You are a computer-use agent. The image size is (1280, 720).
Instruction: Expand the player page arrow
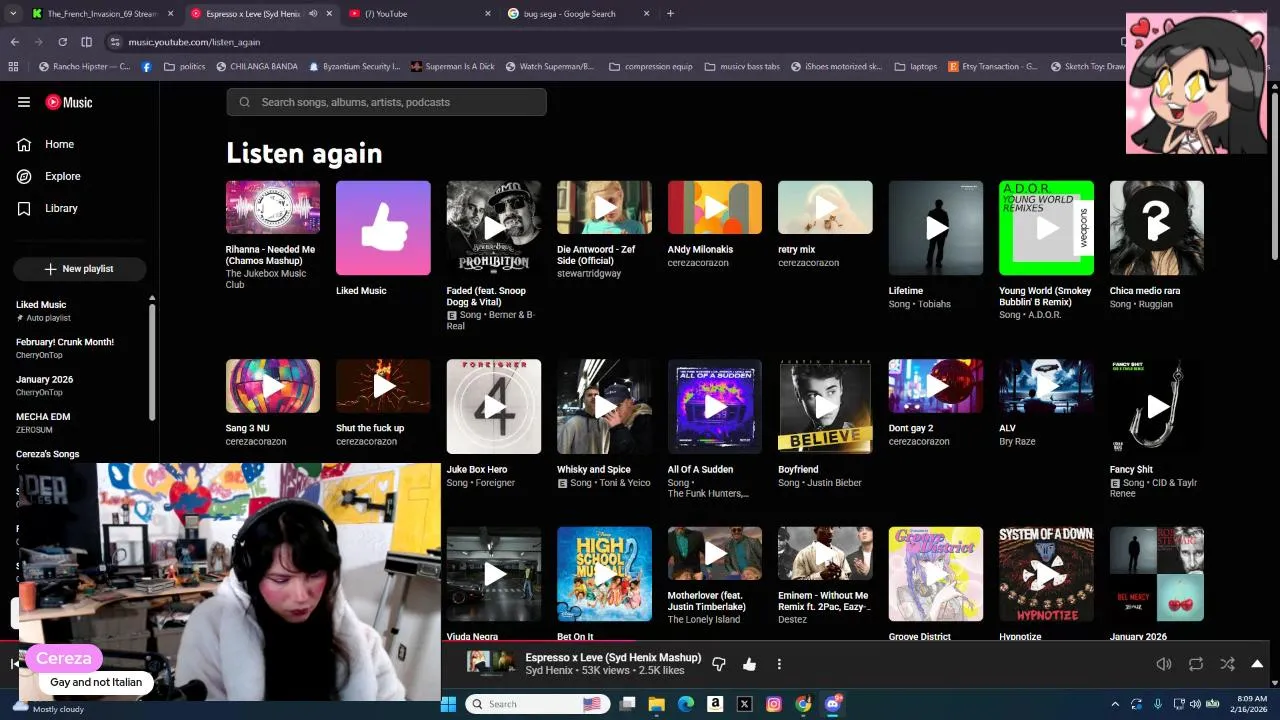1257,664
